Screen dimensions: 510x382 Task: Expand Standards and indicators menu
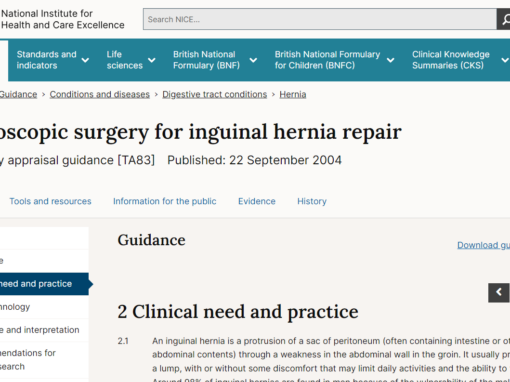tap(53, 60)
